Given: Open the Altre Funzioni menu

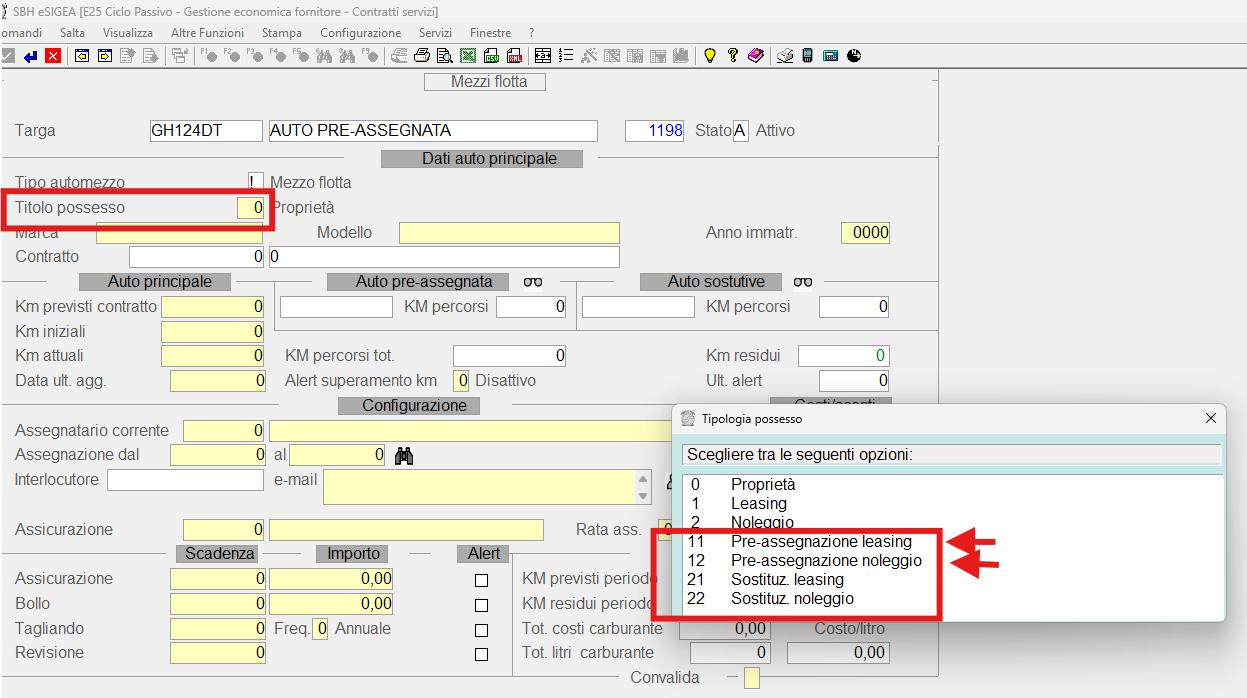Looking at the screenshot, I should click(x=207, y=33).
